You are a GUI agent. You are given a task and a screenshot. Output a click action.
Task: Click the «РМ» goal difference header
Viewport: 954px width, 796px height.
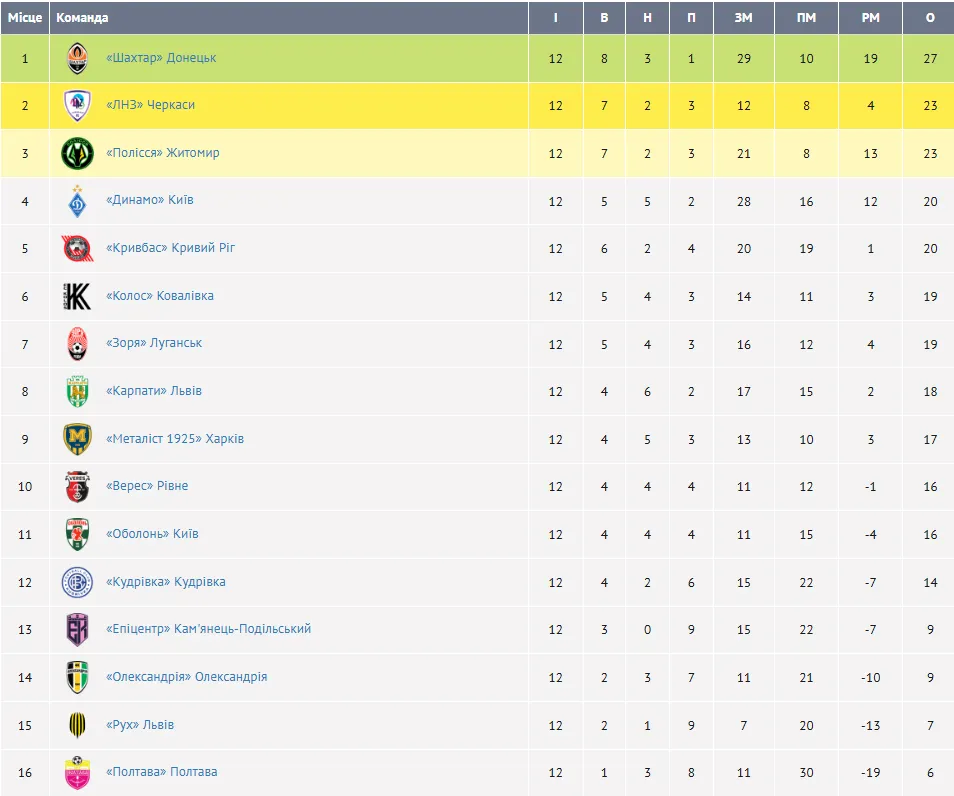pyautogui.click(x=870, y=18)
